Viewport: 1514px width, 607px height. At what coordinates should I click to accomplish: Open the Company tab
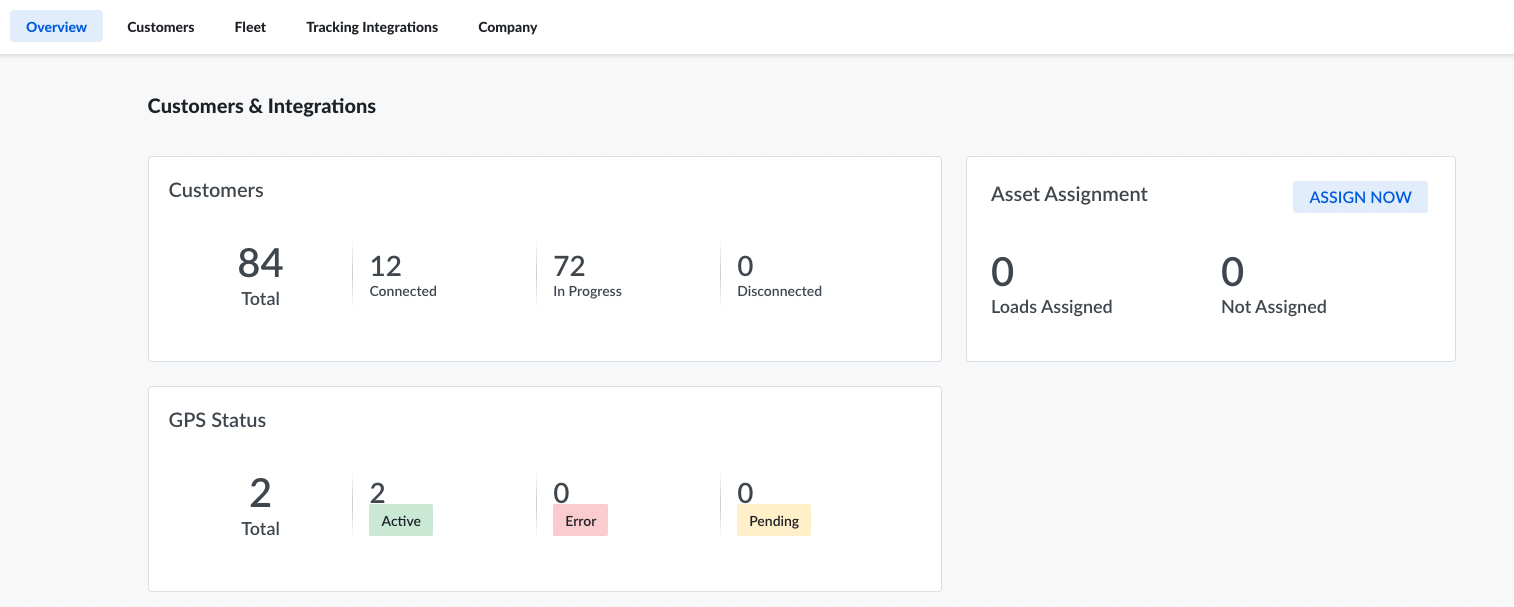pyautogui.click(x=507, y=27)
